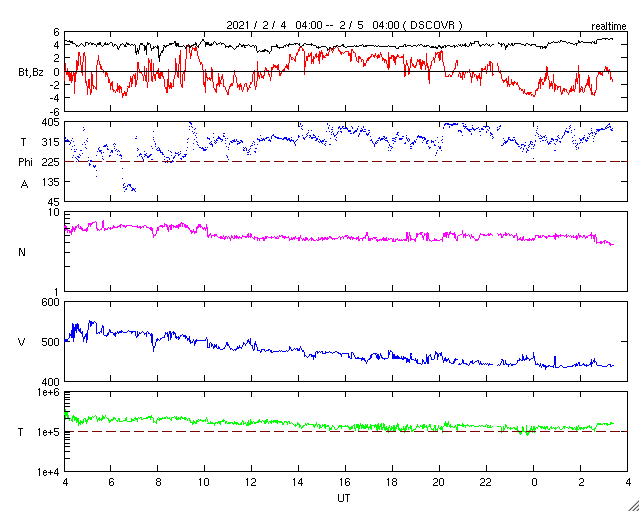This screenshot has width=640, height=512.
Task: Click the "1e+6" tick on the temperature axis
Action: point(48,392)
